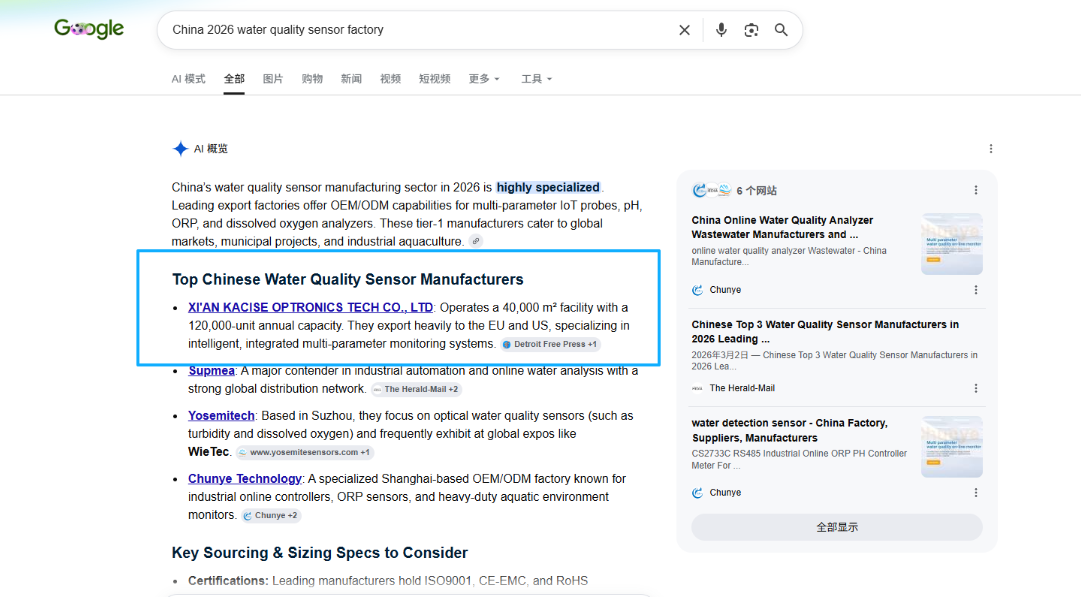Click 全部显示 show all button
1081x604 pixels.
837,527
